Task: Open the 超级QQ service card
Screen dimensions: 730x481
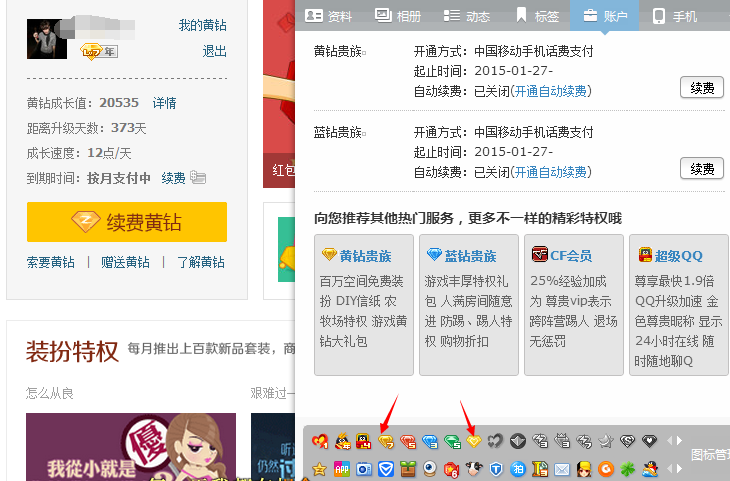Action: pos(679,305)
